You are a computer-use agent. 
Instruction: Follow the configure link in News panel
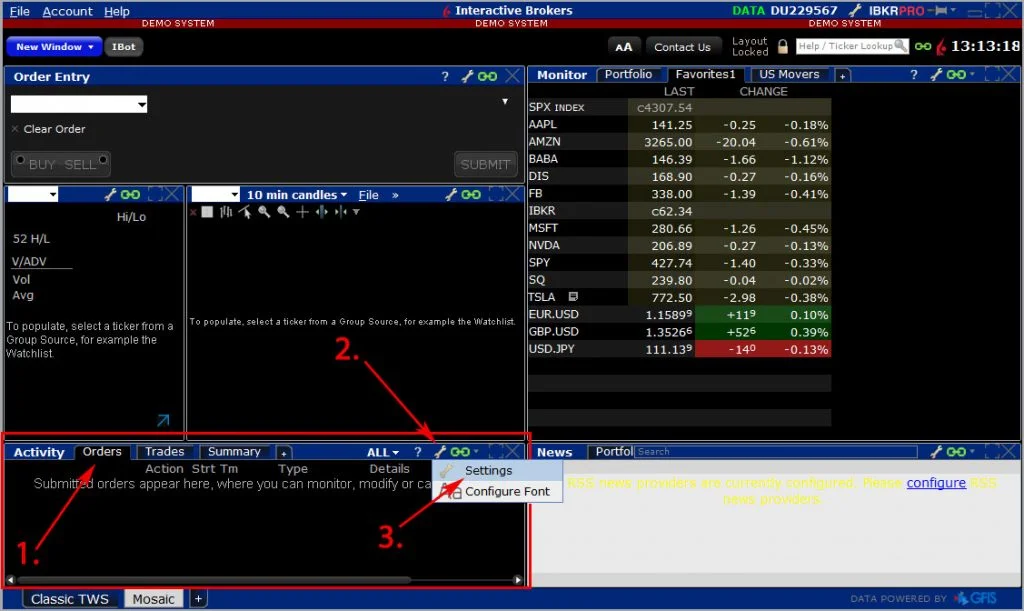click(936, 482)
